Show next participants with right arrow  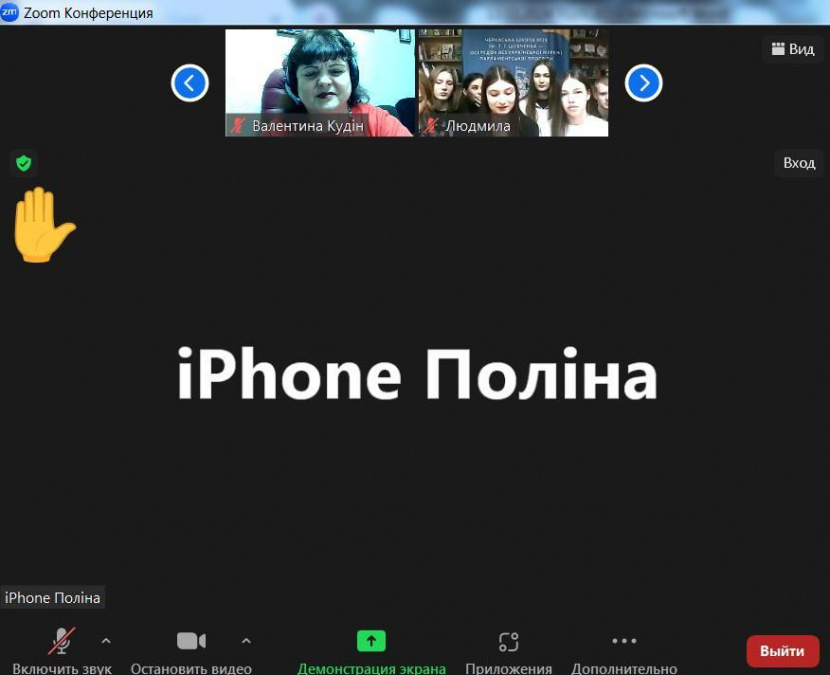click(x=643, y=83)
